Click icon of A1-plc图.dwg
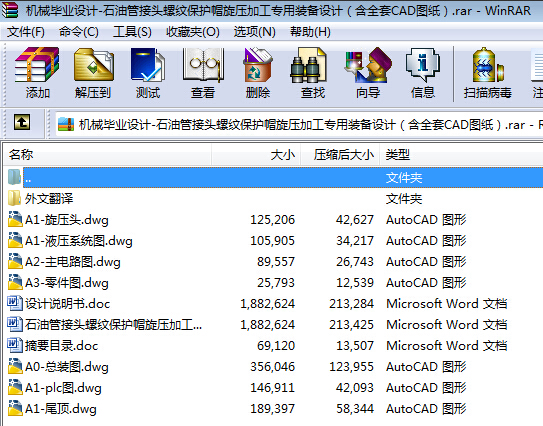 coord(15,387)
